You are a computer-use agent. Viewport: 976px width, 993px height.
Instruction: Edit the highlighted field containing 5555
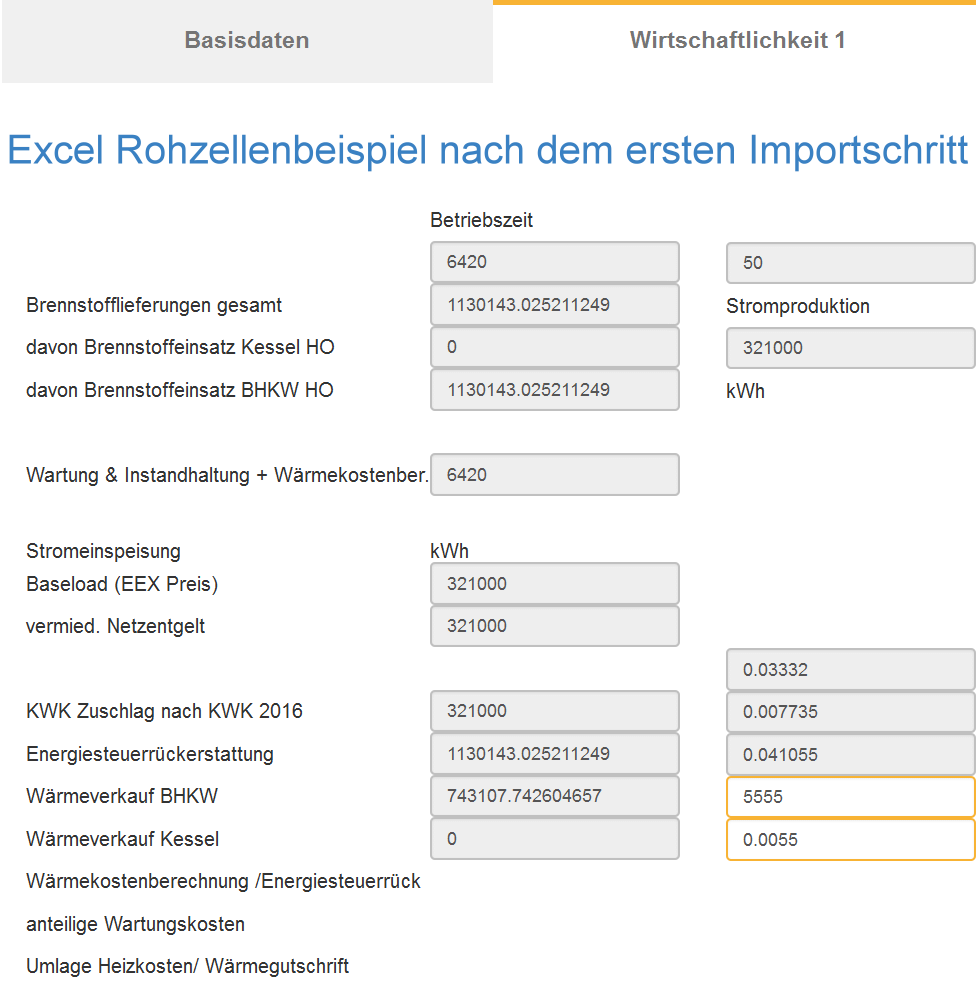coord(850,798)
